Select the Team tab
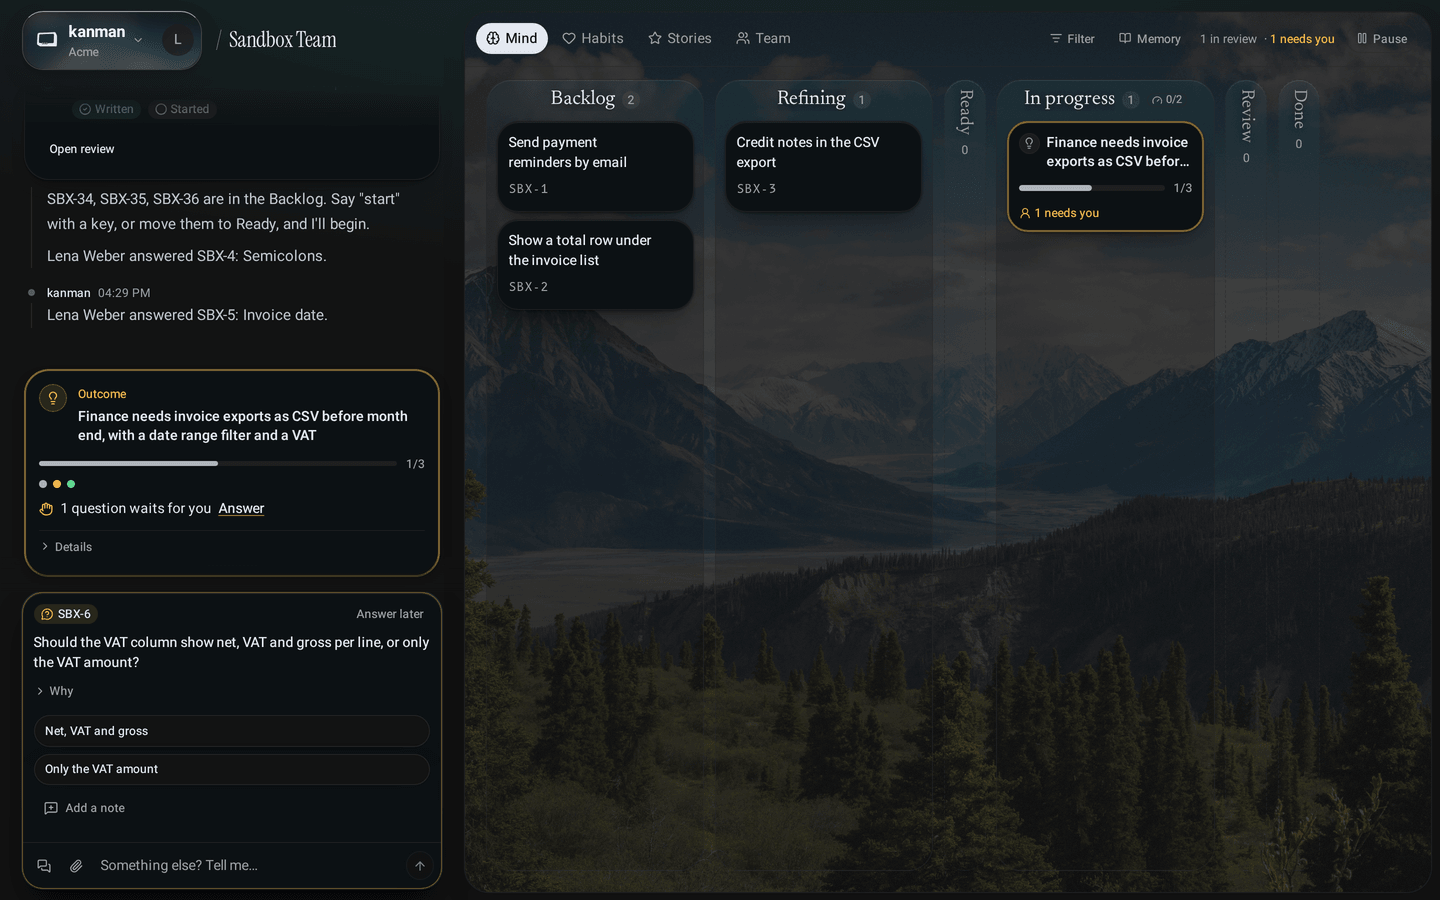The height and width of the screenshot is (900, 1440). click(x=764, y=38)
